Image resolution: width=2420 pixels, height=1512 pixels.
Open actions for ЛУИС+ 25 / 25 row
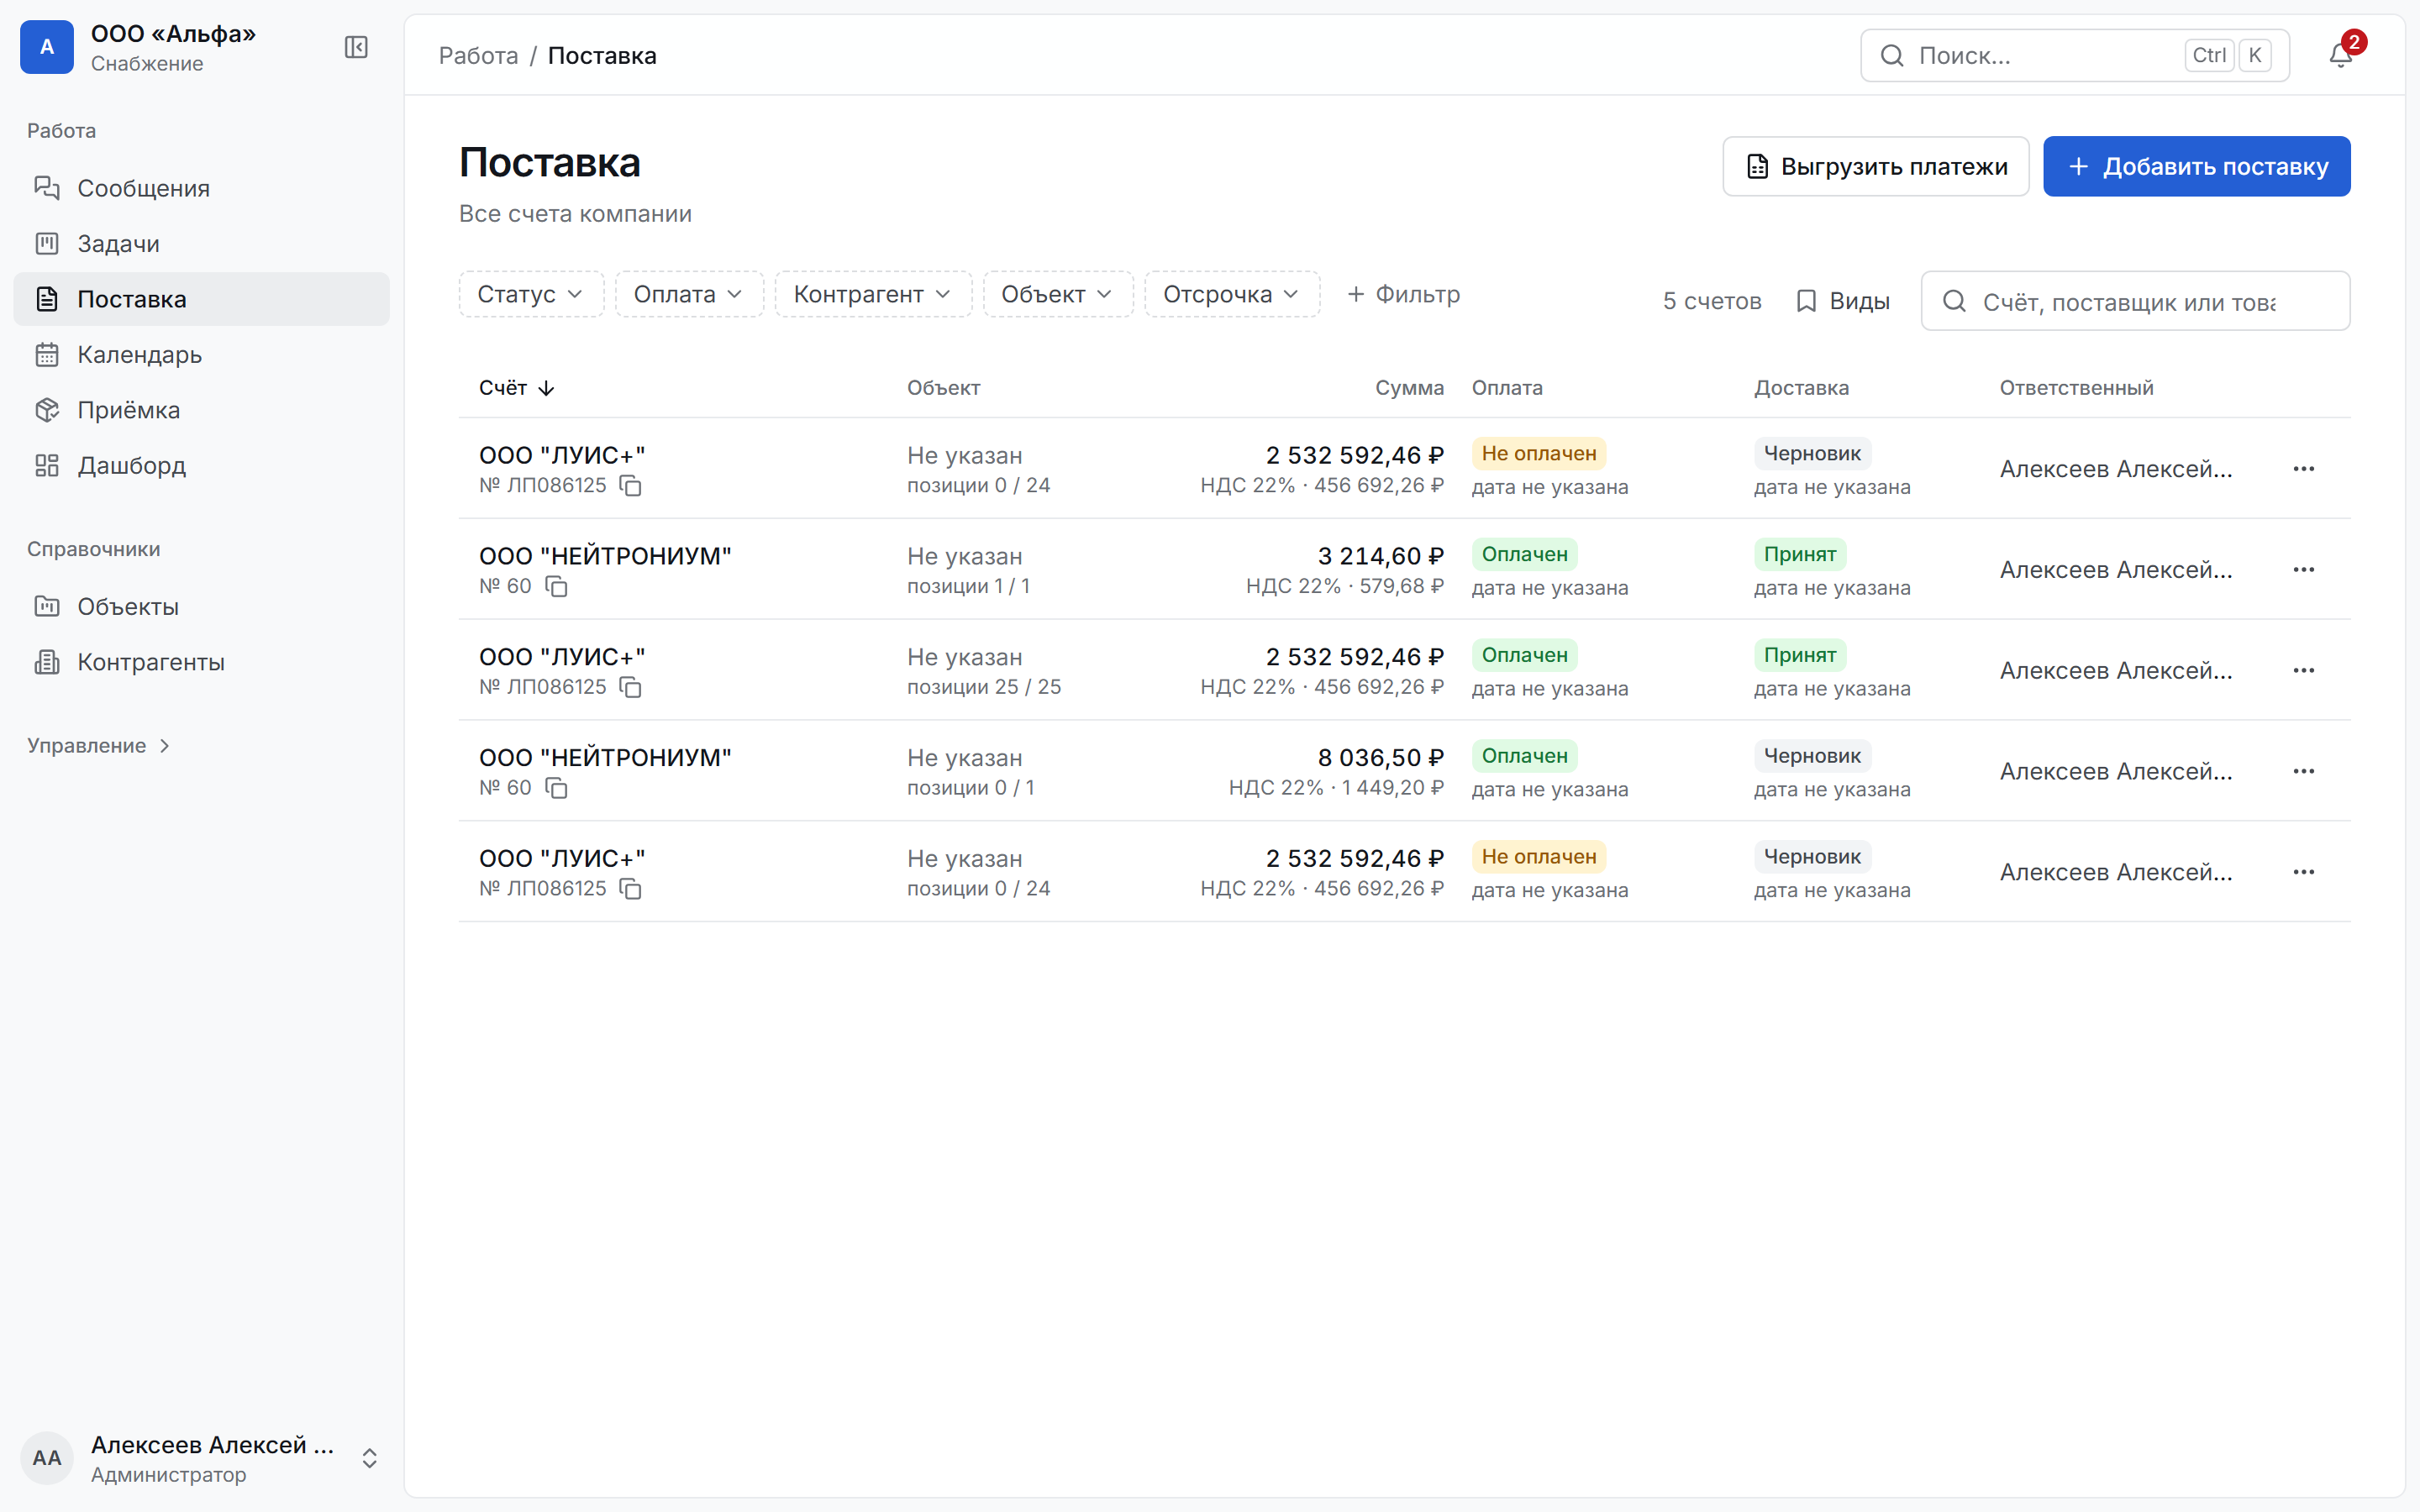pos(2303,671)
